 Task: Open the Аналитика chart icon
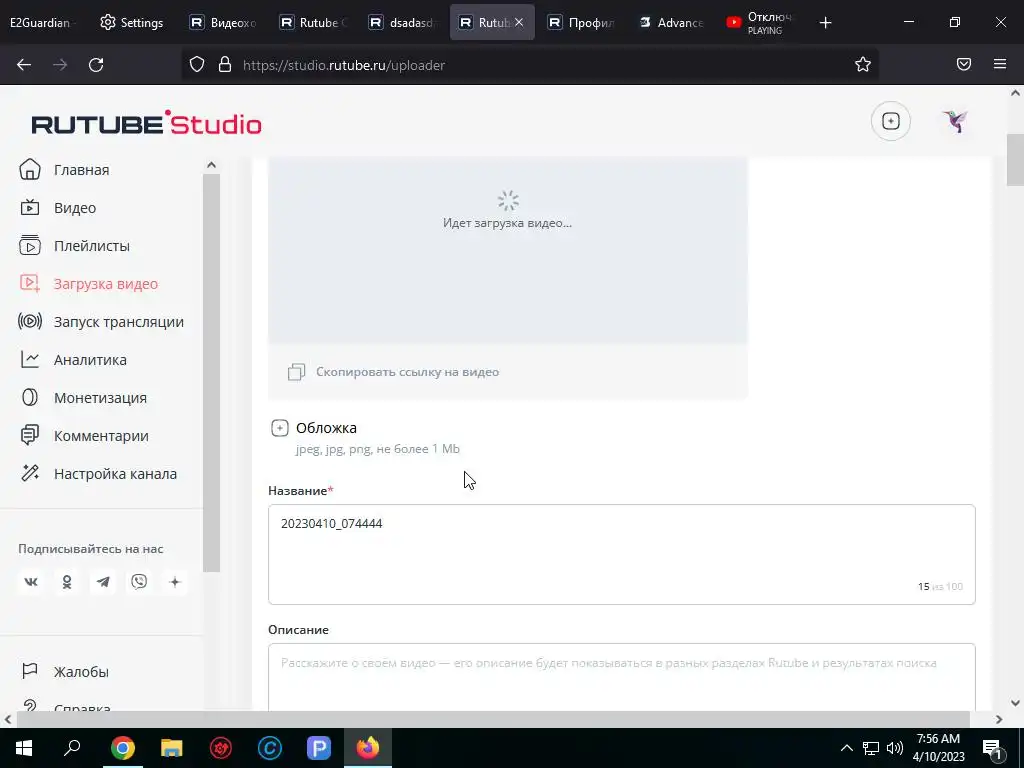[x=29, y=359]
